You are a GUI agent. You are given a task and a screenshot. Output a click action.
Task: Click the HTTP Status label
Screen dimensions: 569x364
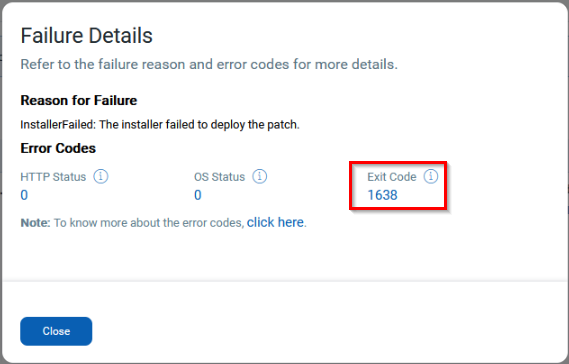point(53,177)
